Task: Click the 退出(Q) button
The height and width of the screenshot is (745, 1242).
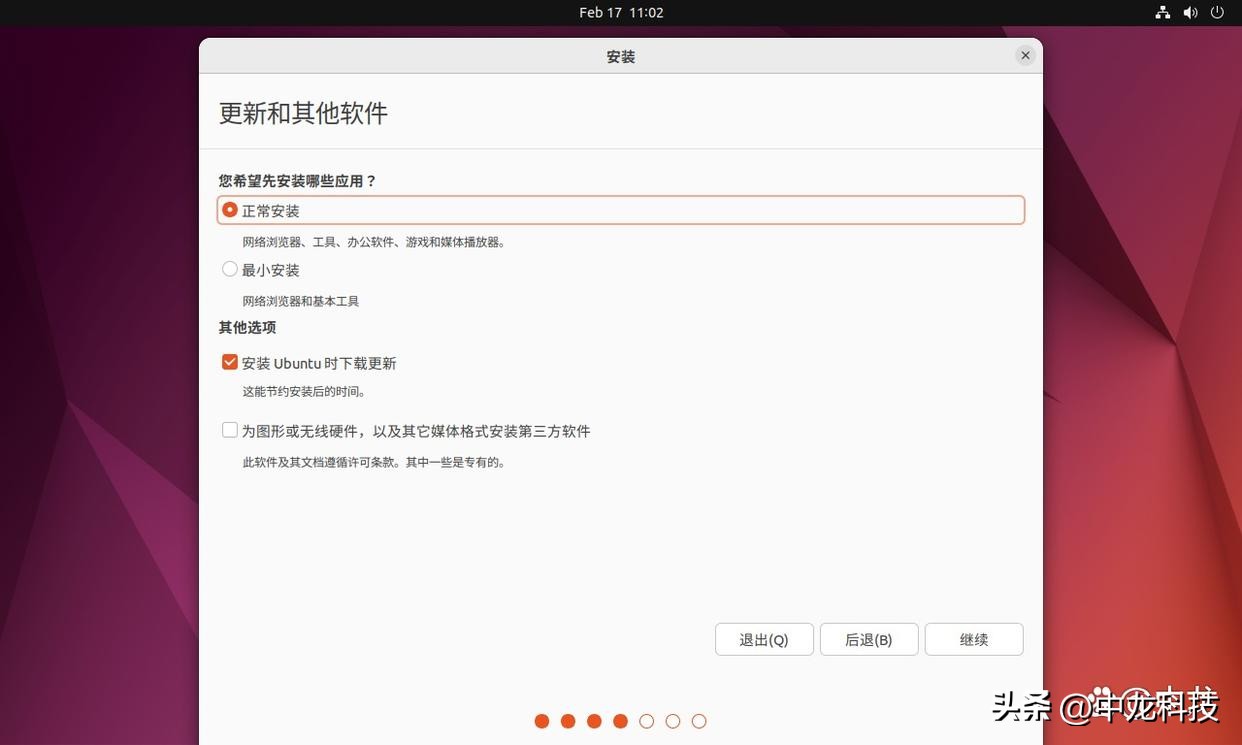Action: tap(764, 638)
